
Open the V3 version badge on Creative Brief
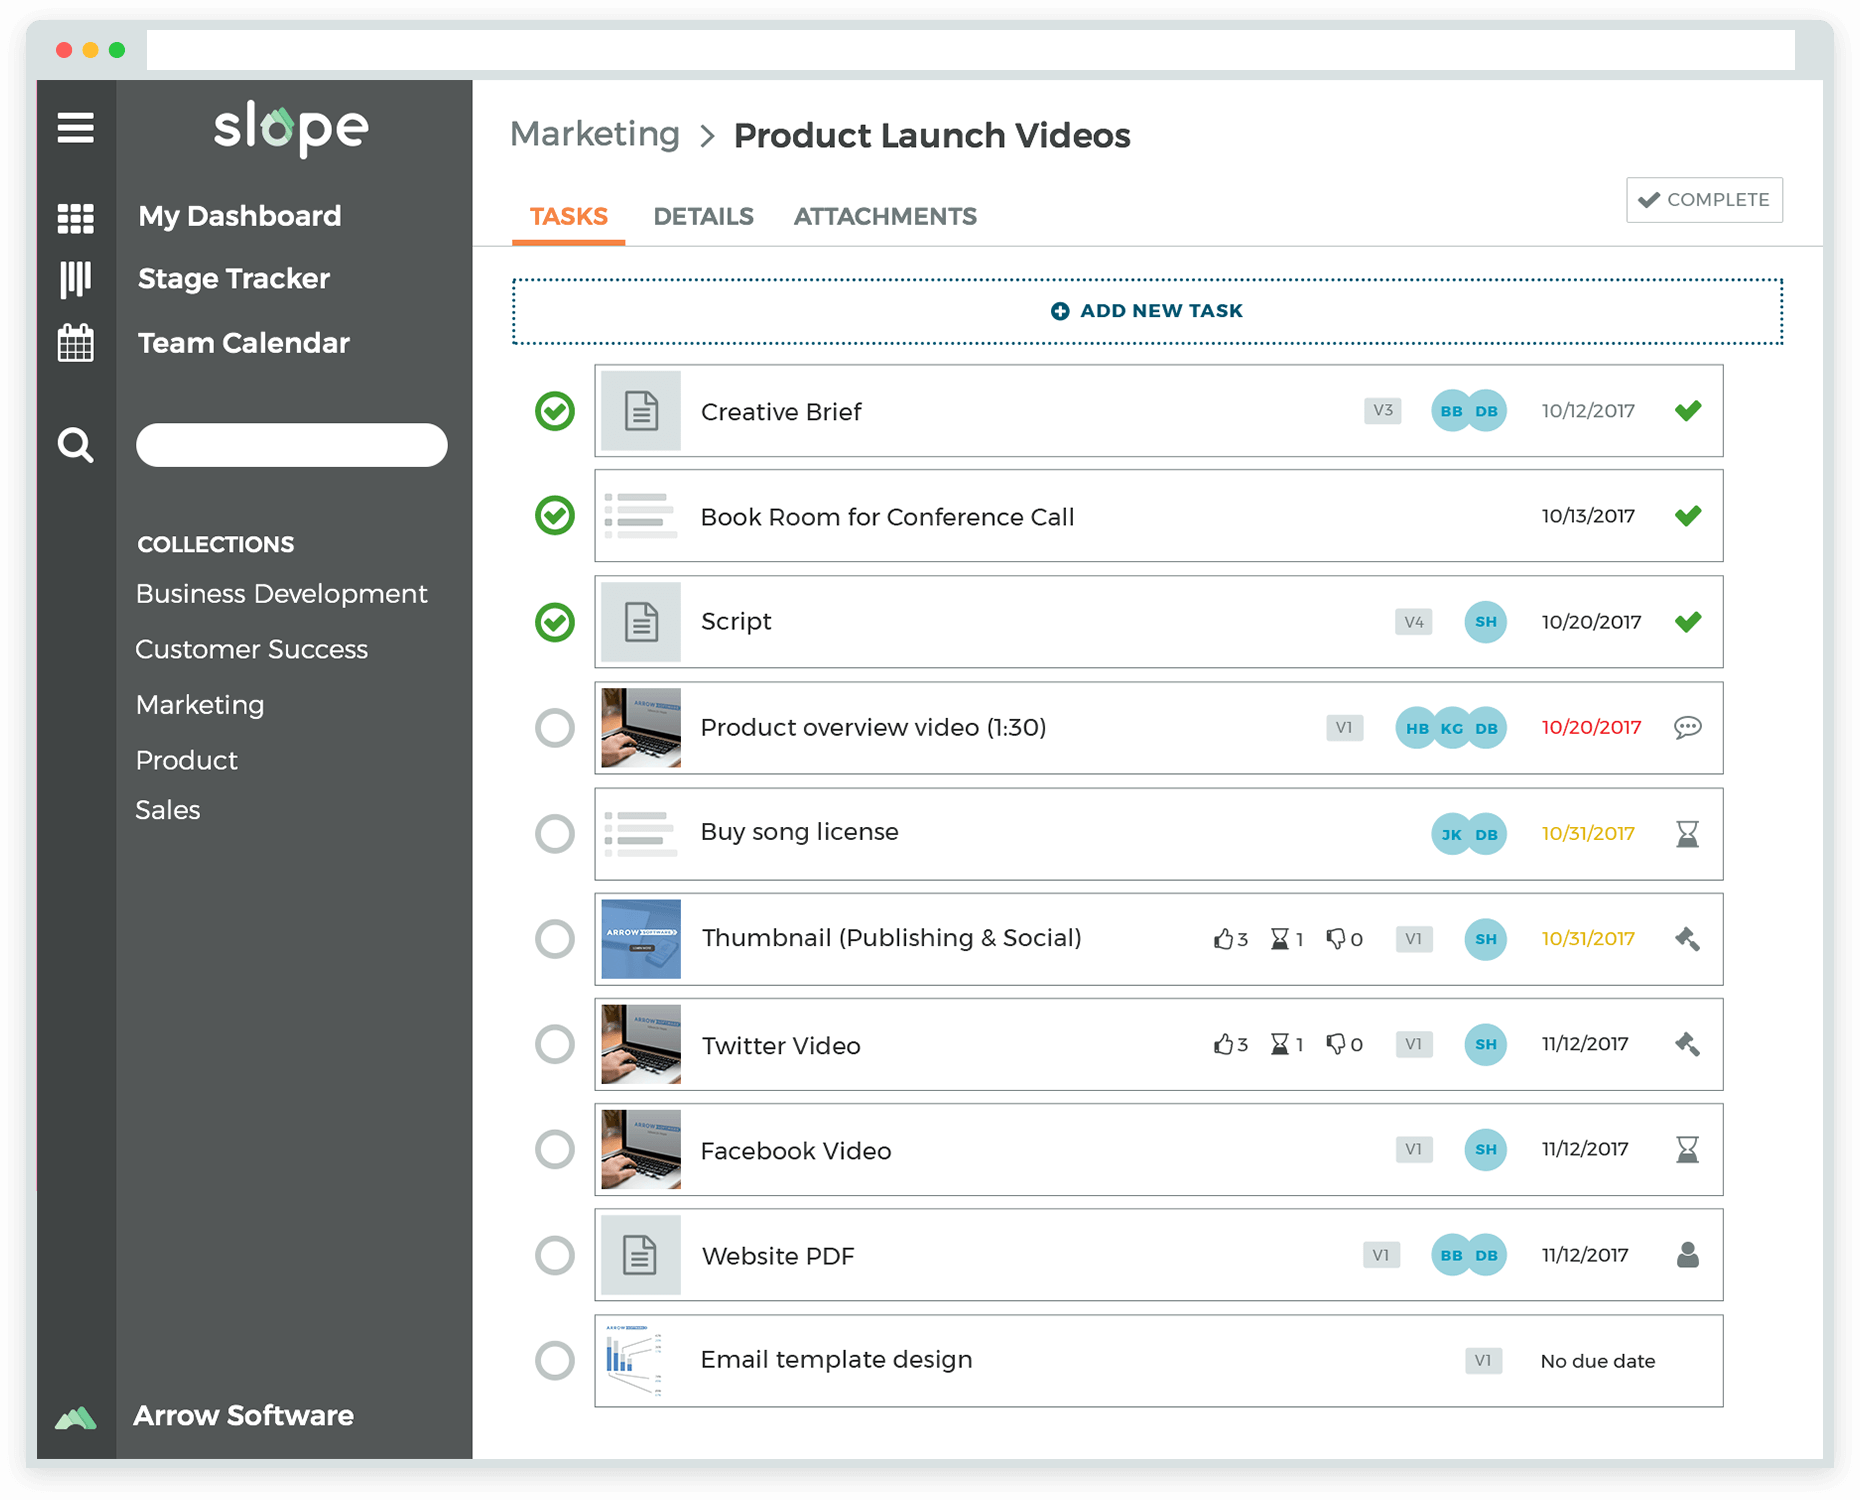coord(1383,410)
